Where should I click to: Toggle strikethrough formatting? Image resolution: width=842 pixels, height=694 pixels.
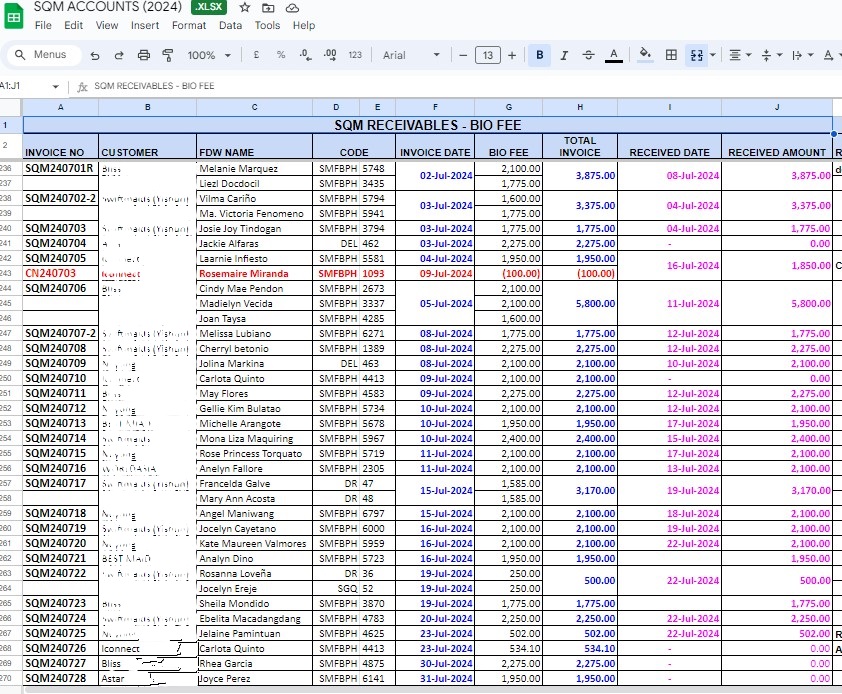point(588,55)
